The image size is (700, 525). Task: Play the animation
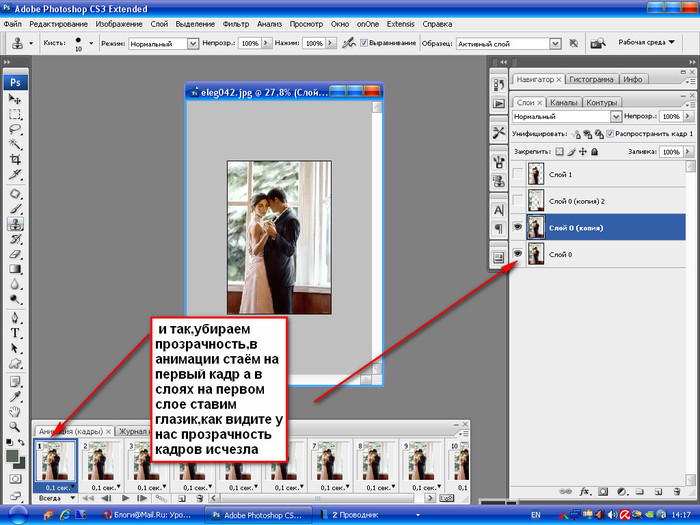click(x=125, y=498)
